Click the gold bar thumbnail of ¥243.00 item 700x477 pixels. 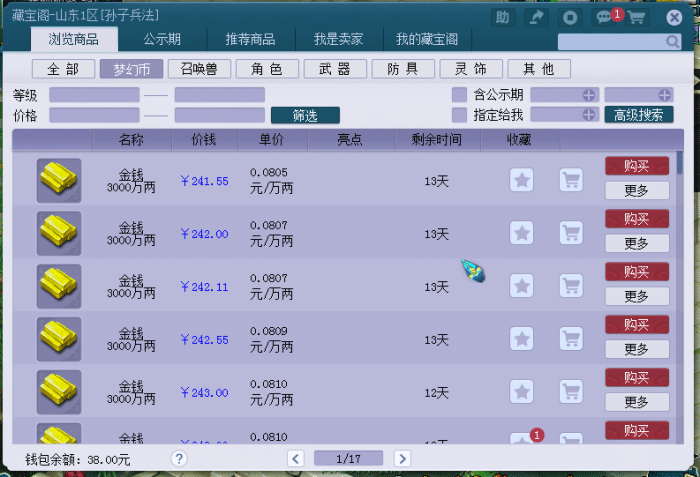point(59,392)
